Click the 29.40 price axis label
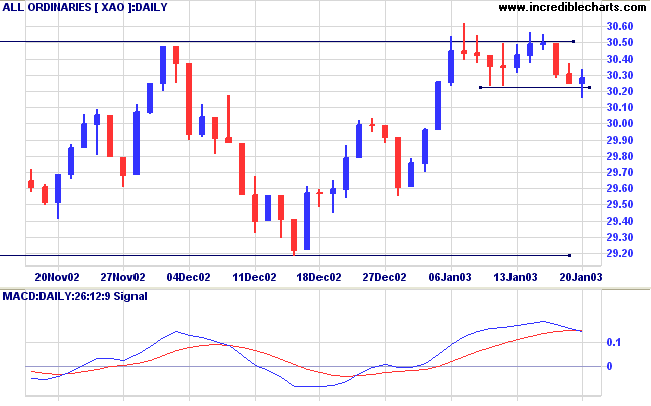 point(620,221)
